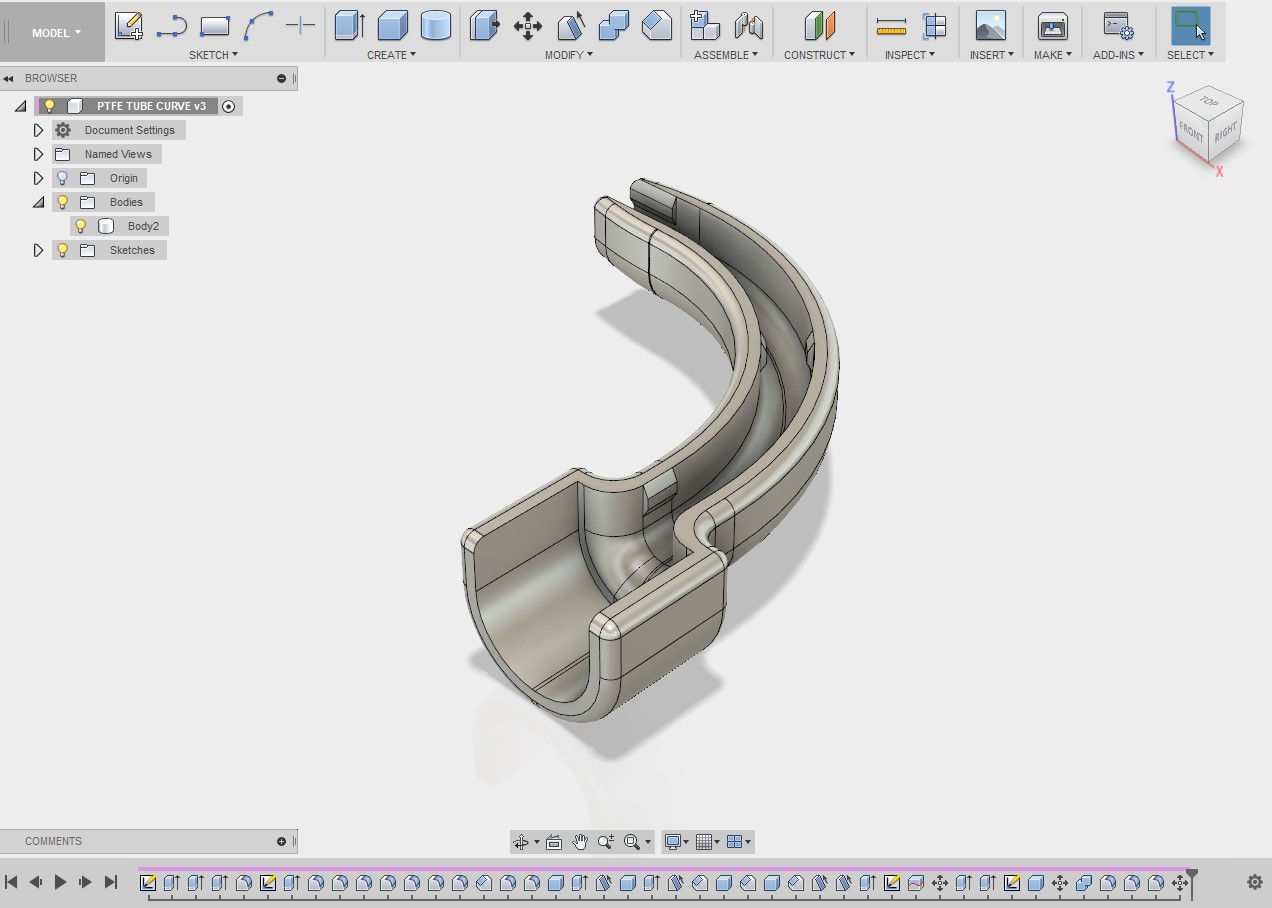The image size is (1272, 908).
Task: Create a Box primitive
Action: point(393,26)
